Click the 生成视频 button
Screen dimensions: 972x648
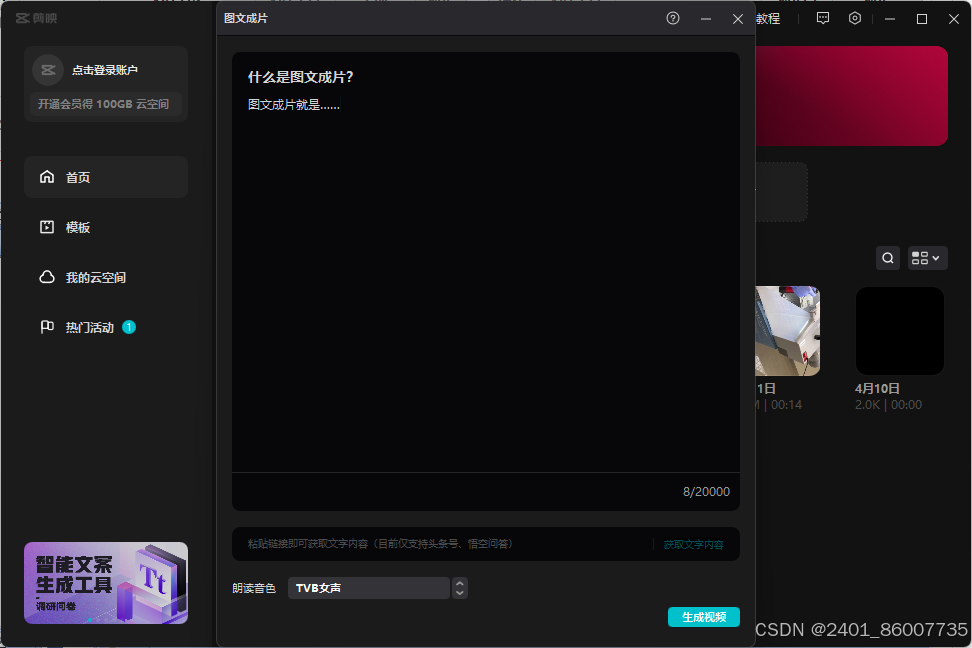tap(704, 617)
